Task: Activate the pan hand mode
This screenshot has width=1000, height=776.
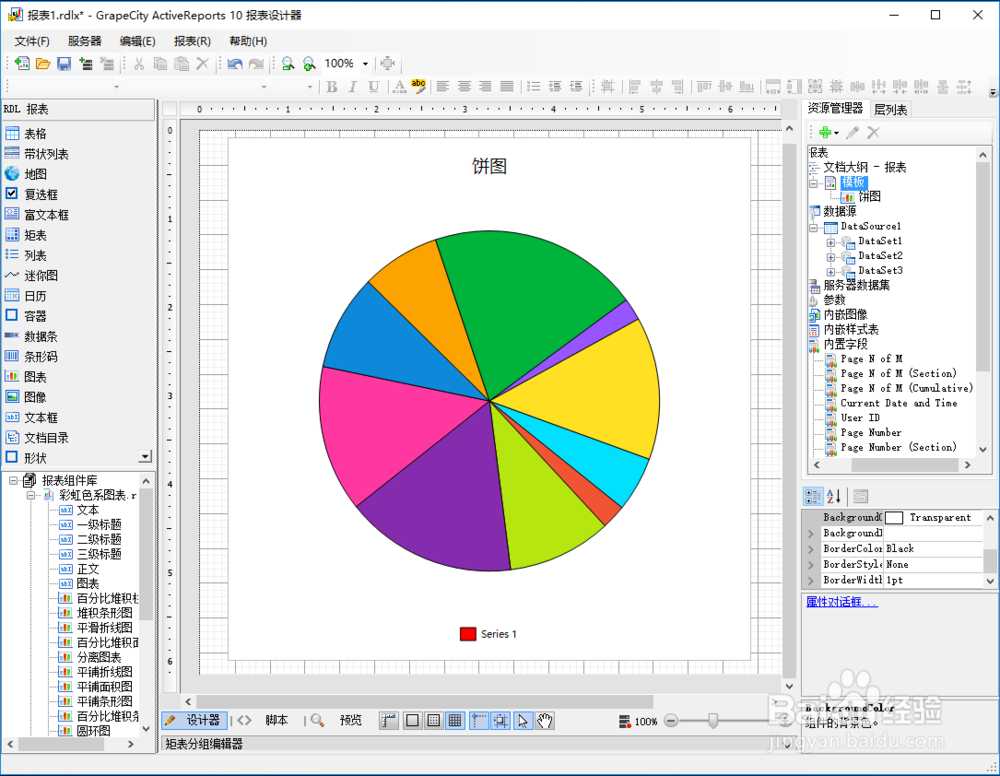Action: [544, 721]
